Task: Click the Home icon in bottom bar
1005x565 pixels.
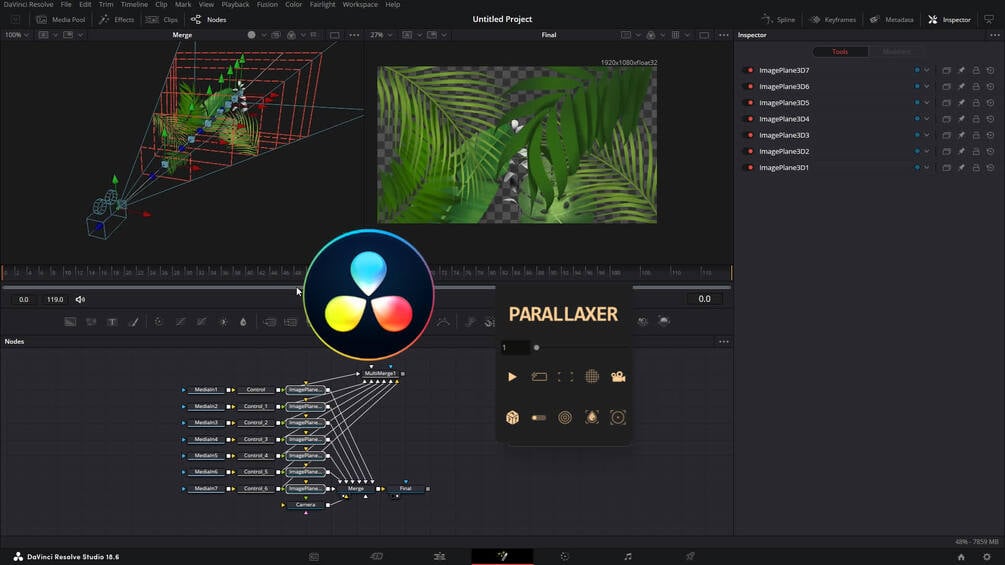Action: coord(961,557)
